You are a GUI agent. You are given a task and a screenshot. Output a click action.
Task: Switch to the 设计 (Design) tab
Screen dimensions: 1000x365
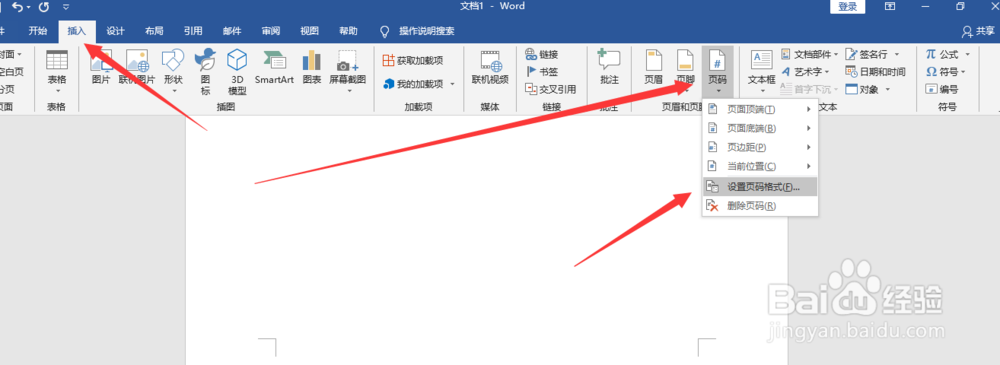[115, 31]
